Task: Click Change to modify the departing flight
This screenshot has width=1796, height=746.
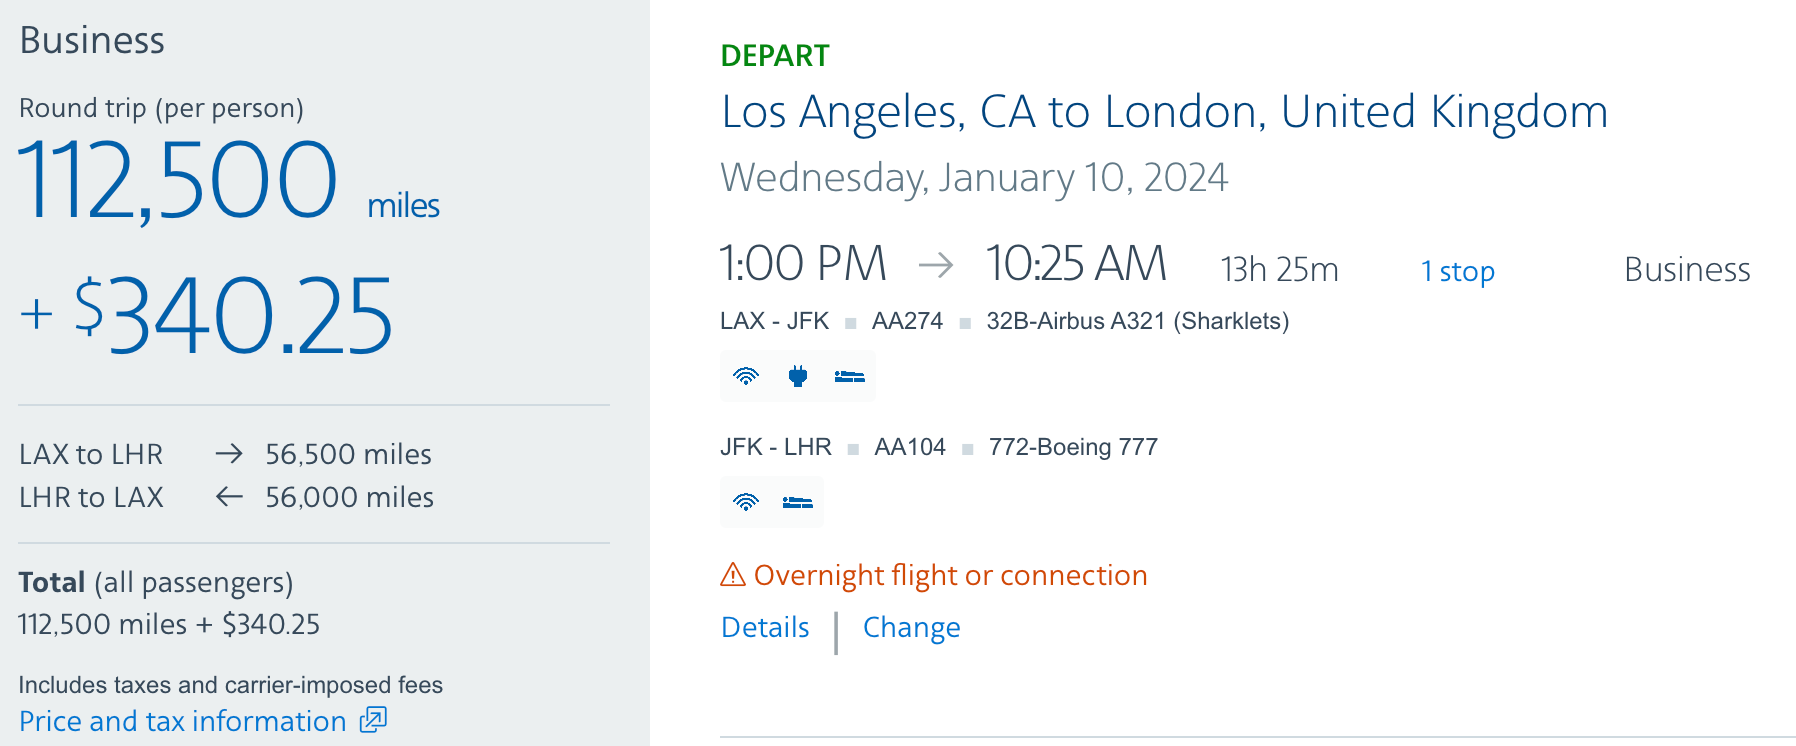Action: click(911, 628)
